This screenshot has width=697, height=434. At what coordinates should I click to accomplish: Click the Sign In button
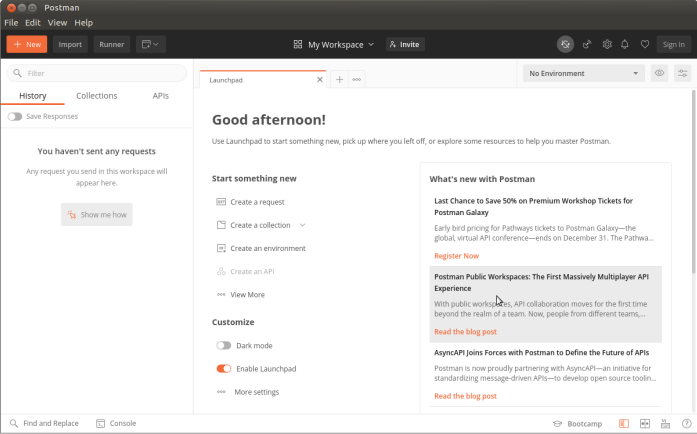673,44
